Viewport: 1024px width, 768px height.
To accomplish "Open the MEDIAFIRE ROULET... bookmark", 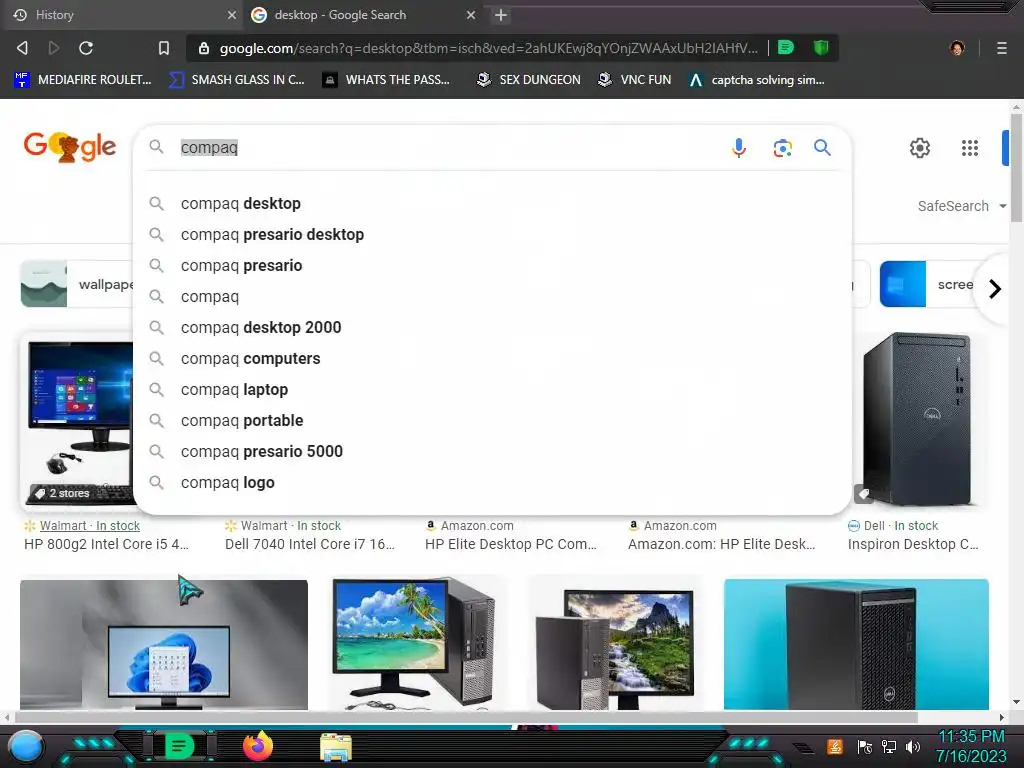I will tap(83, 80).
